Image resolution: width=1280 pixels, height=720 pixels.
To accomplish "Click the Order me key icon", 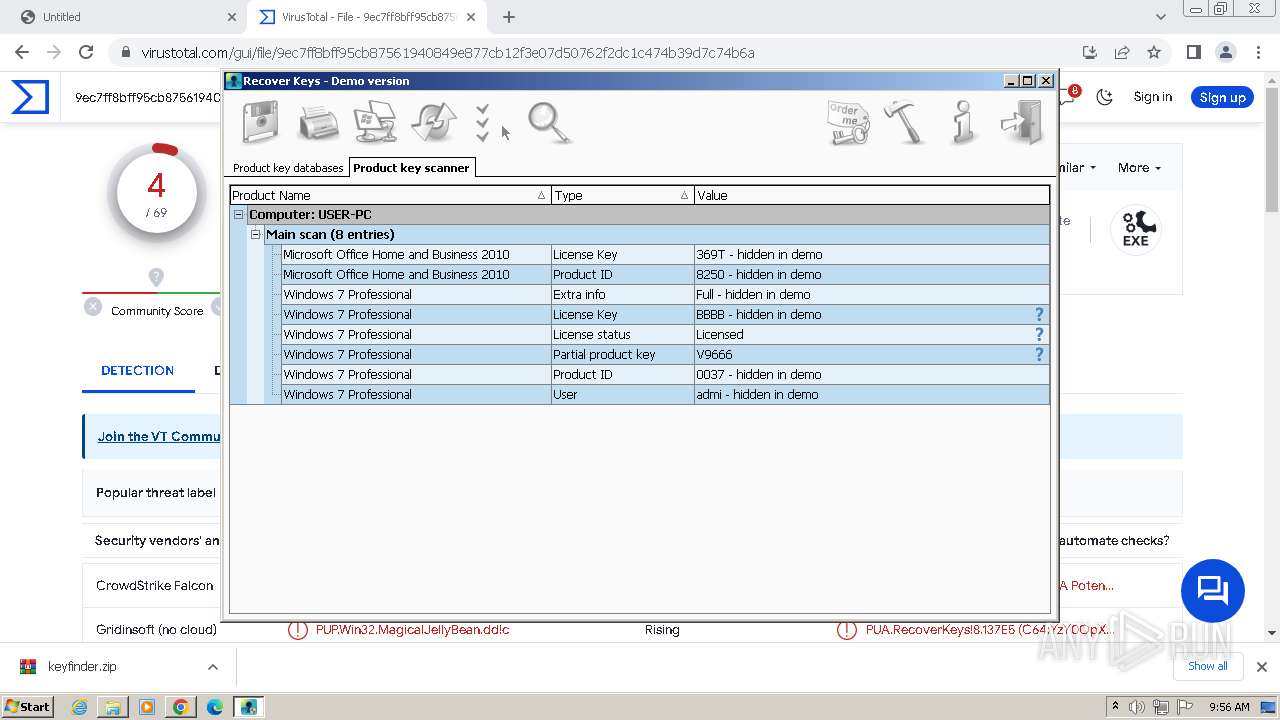I will click(848, 123).
